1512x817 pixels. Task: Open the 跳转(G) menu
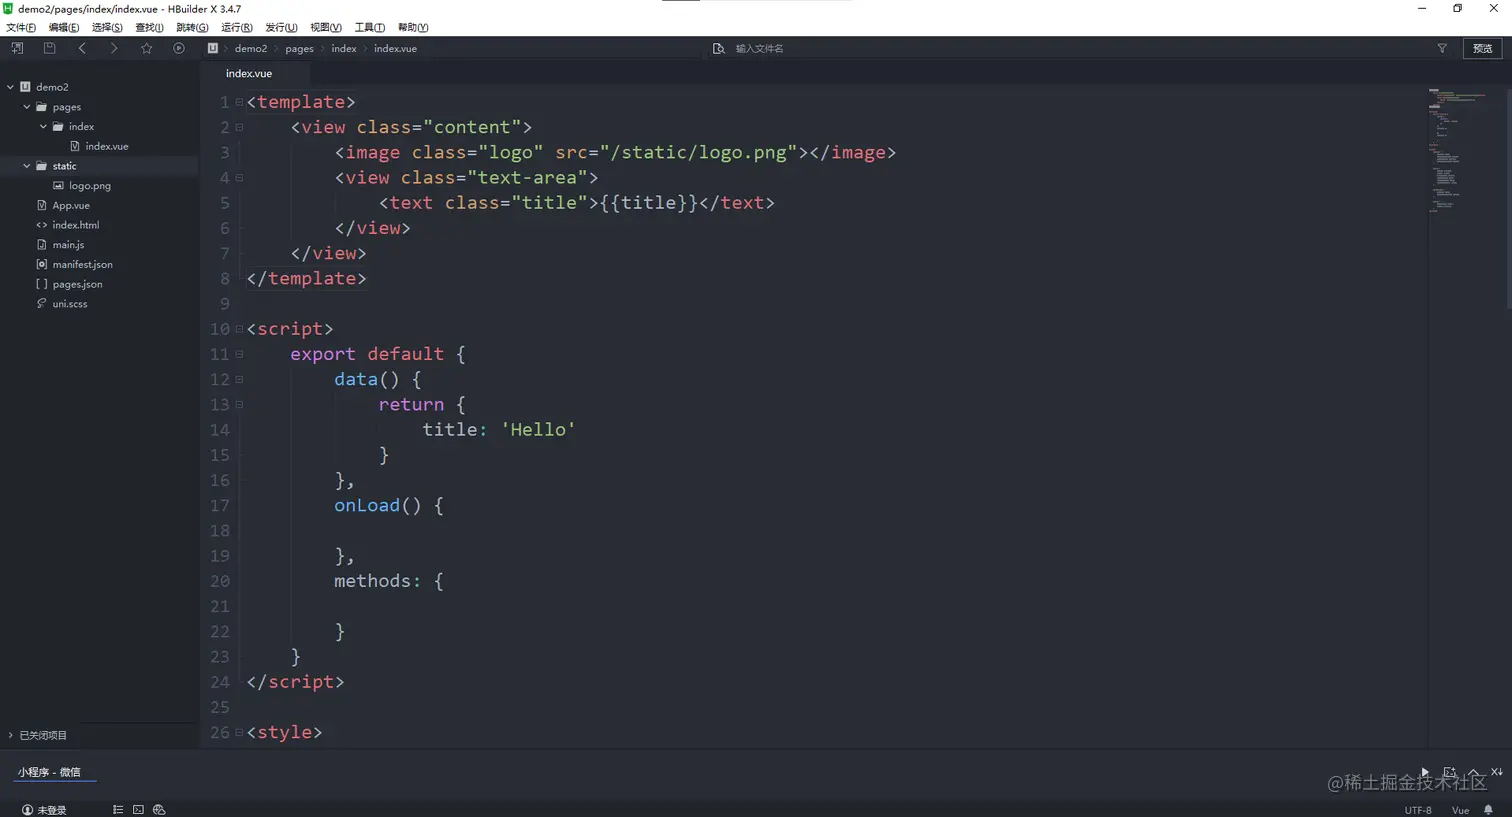point(192,27)
